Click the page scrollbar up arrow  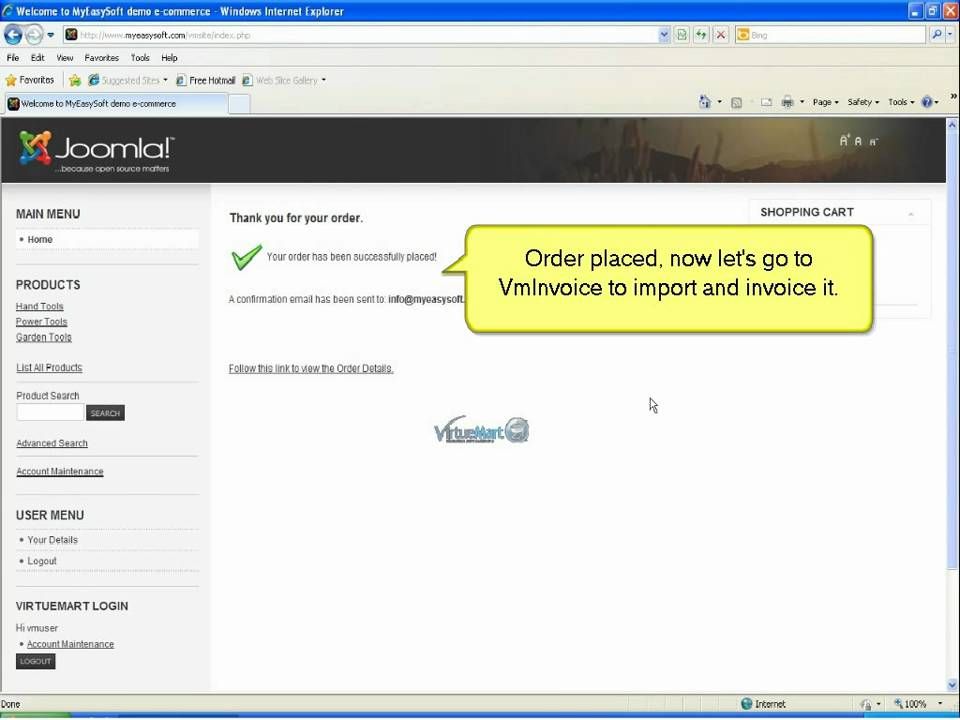coord(953,124)
